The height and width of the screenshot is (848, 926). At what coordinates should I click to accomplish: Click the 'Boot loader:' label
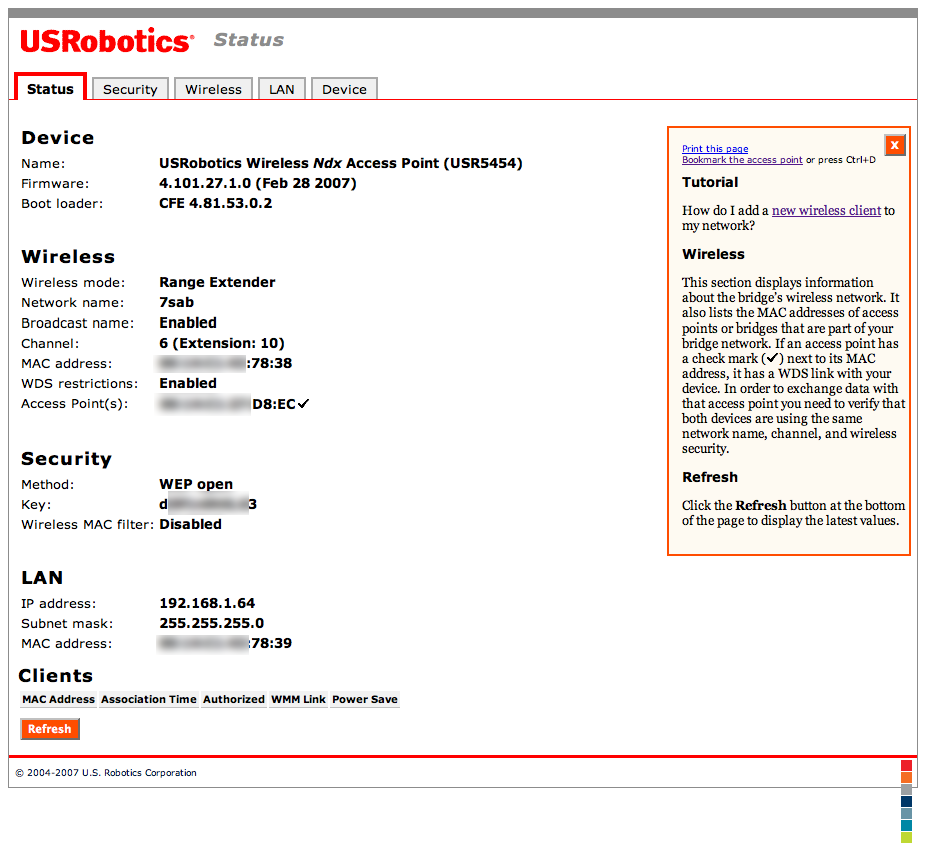tap(62, 204)
